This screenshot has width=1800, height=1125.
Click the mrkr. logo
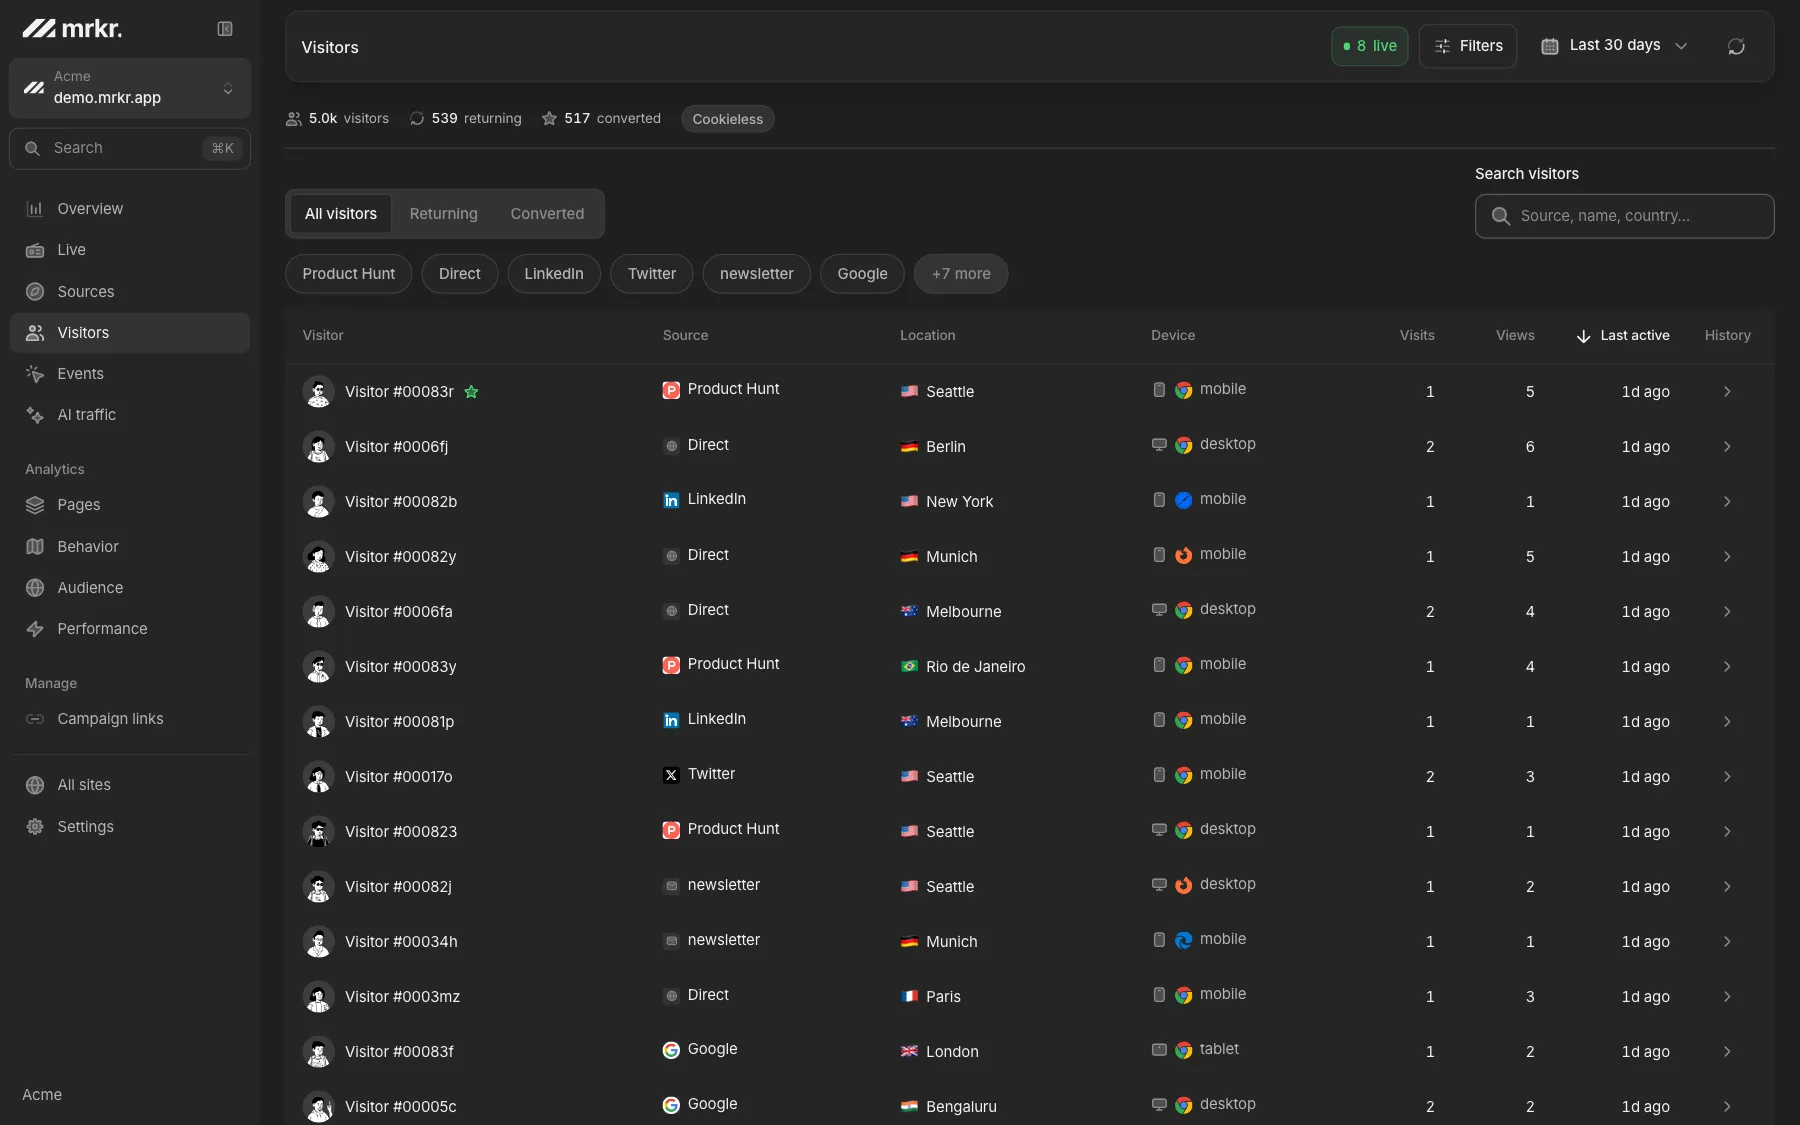(72, 29)
